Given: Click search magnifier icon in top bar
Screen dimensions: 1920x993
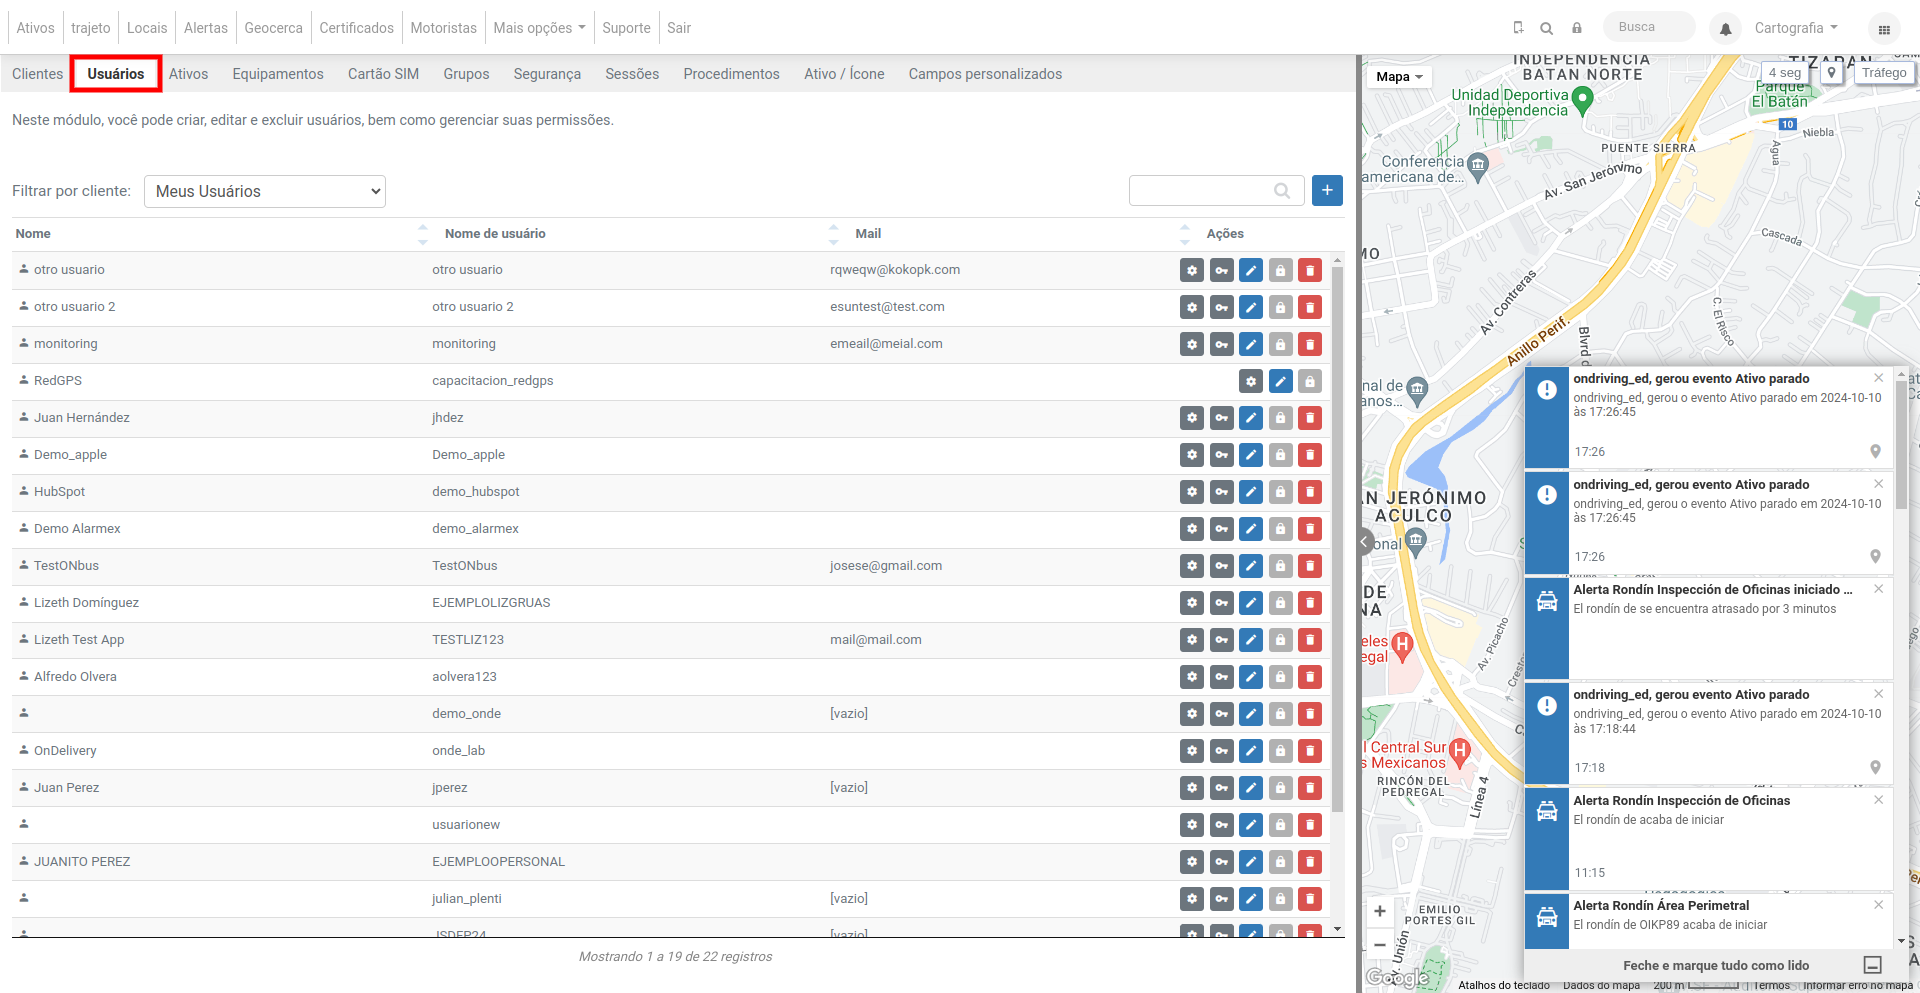Looking at the screenshot, I should 1547,28.
